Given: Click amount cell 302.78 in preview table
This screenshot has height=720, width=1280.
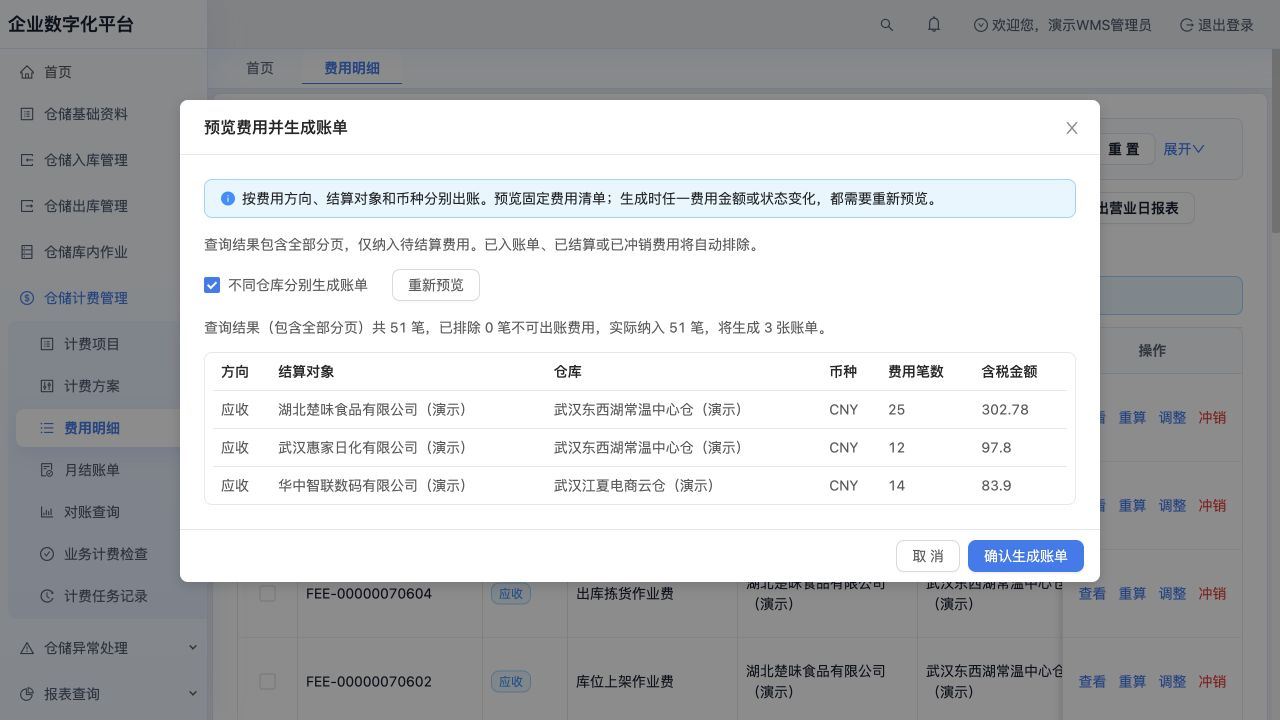Looking at the screenshot, I should click(1005, 409).
